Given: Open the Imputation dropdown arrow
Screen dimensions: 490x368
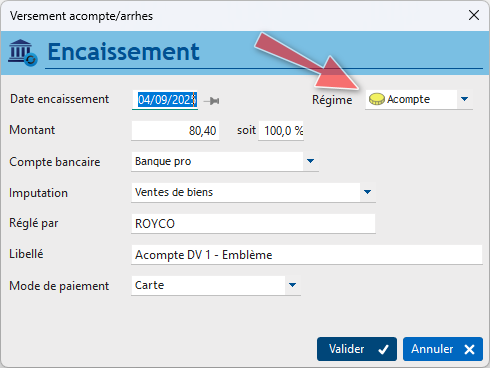Looking at the screenshot, I should [367, 192].
